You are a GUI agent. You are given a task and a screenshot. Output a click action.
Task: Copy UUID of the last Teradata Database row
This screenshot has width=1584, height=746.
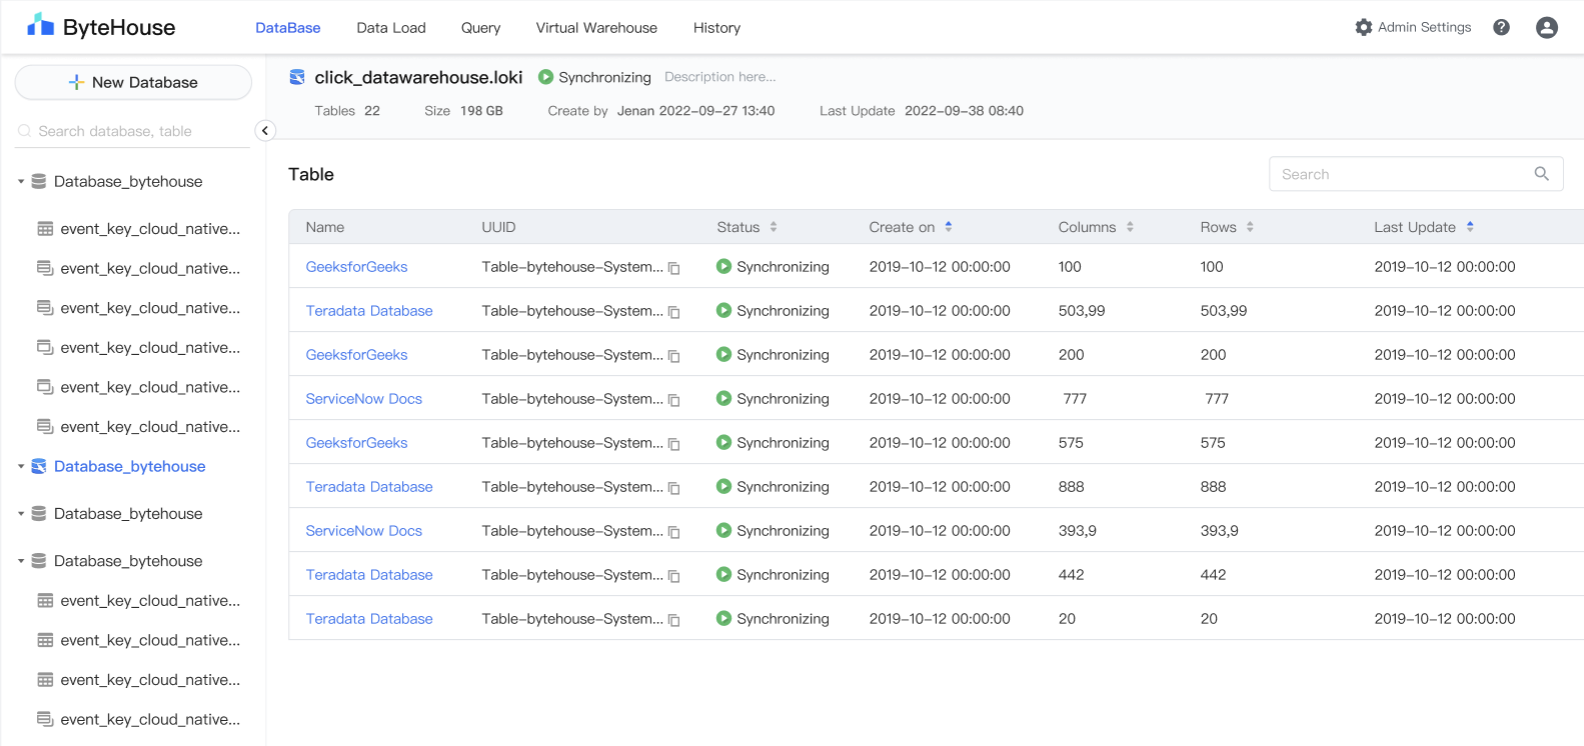pos(674,620)
